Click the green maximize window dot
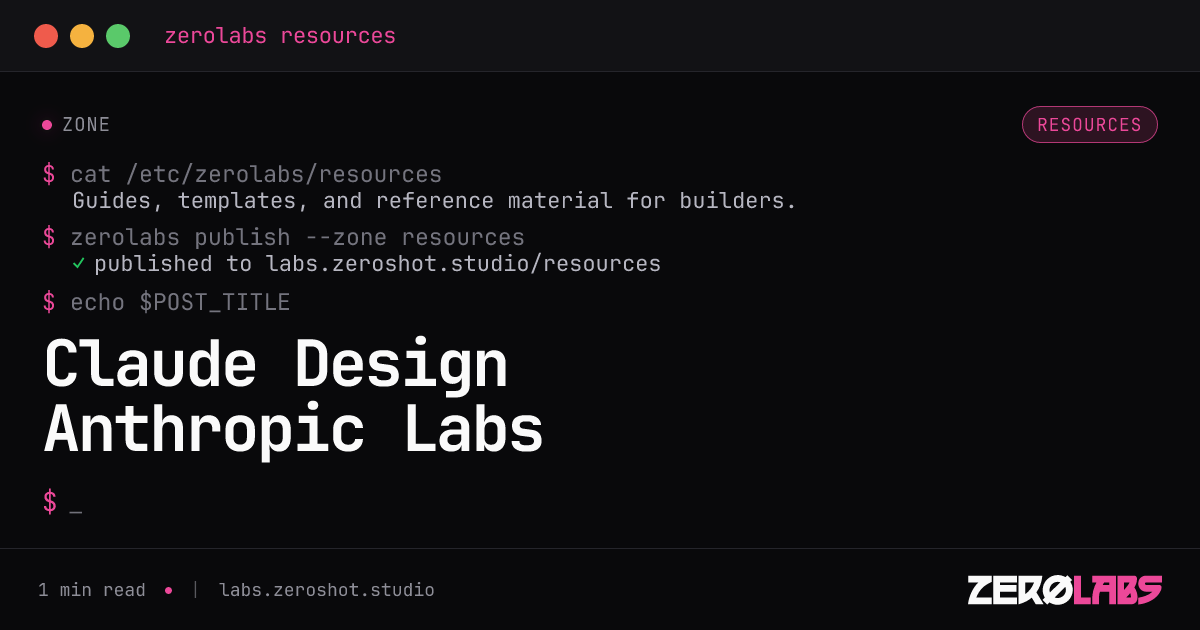Image resolution: width=1200 pixels, height=630 pixels. click(118, 36)
